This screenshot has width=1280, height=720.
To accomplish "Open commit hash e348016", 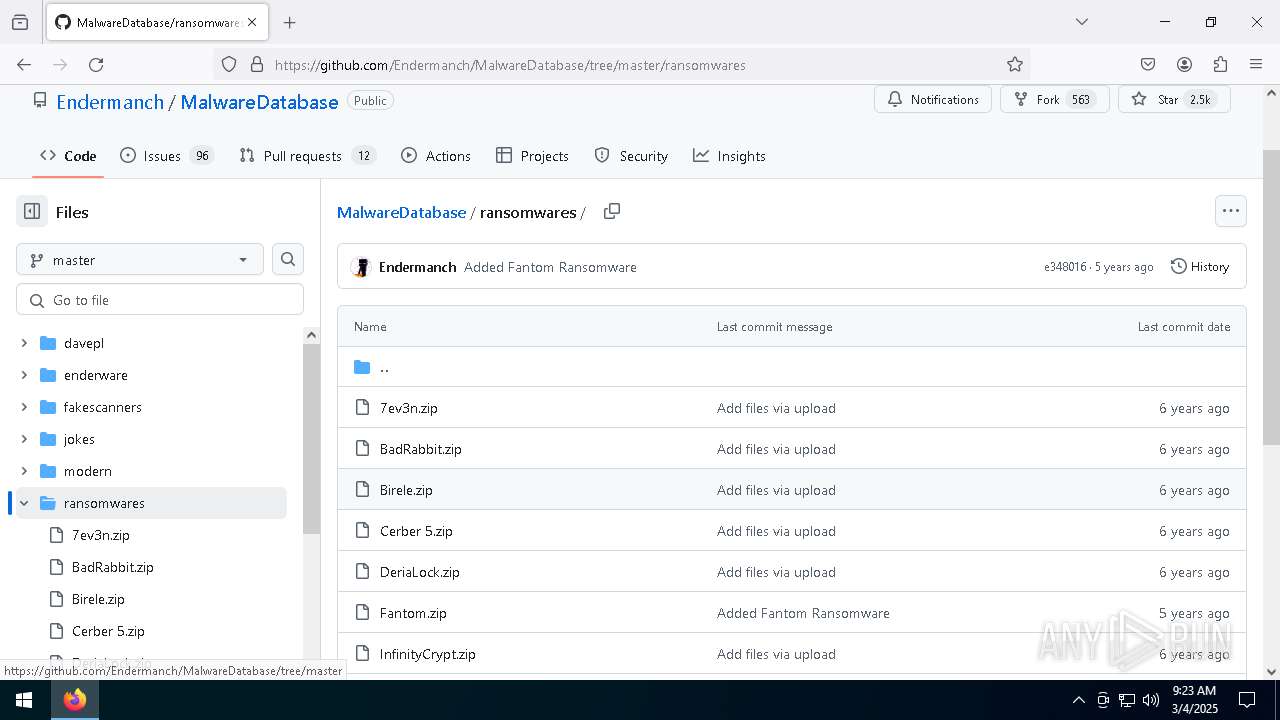I will tap(1065, 267).
